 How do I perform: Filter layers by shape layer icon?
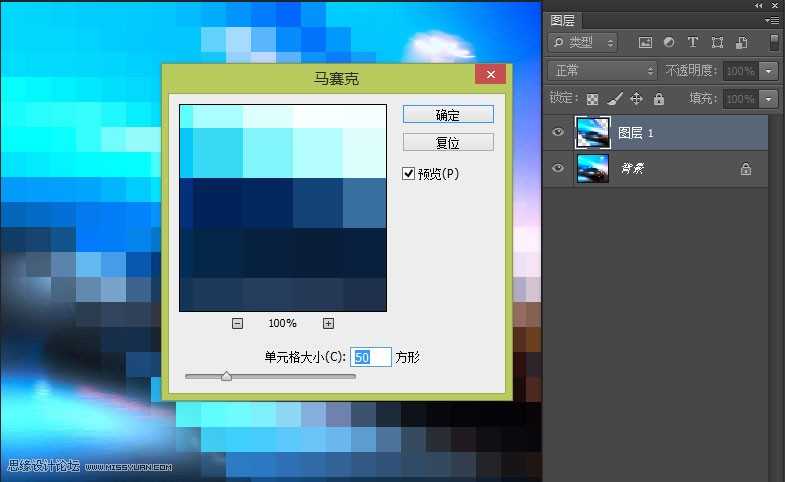(717, 43)
